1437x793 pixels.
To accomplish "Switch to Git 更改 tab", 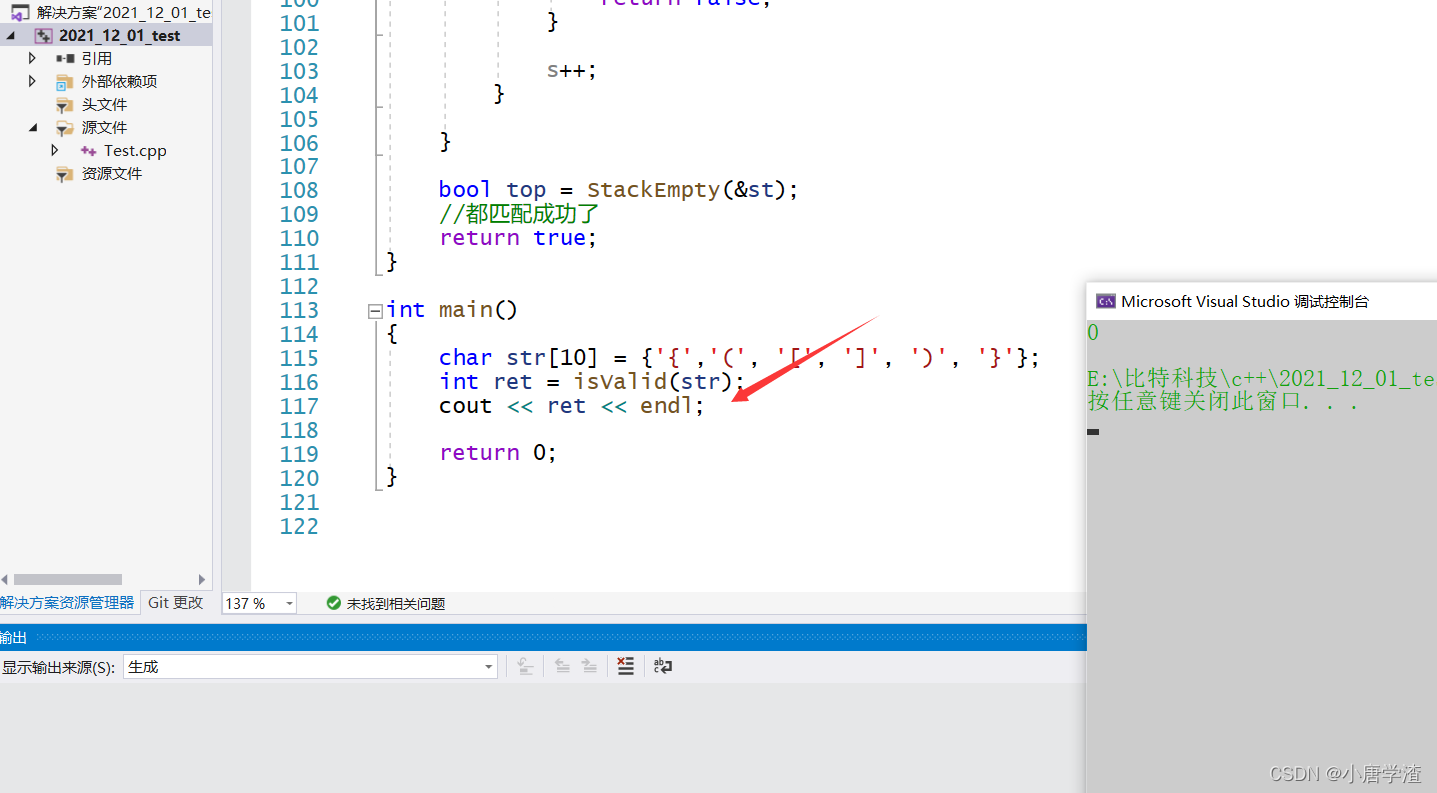I will 176,603.
